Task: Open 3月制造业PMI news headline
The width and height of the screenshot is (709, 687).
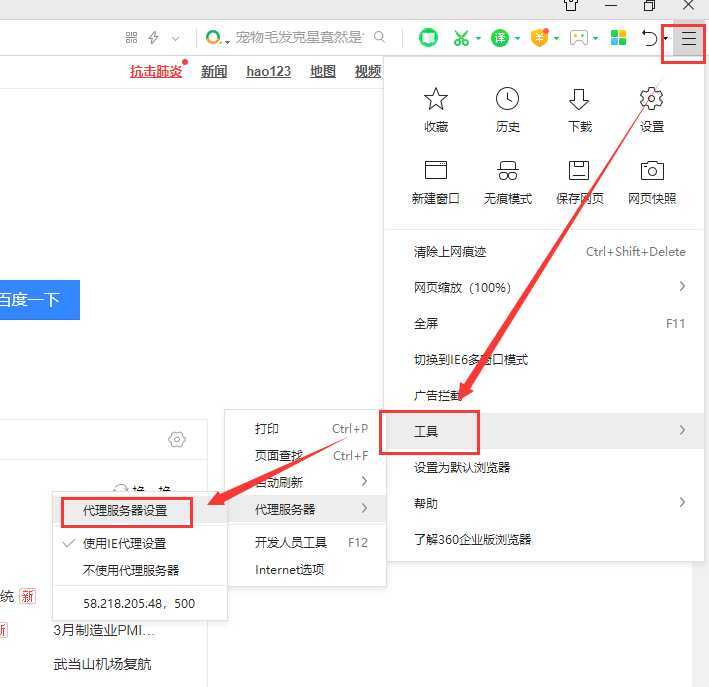Action: point(104,630)
